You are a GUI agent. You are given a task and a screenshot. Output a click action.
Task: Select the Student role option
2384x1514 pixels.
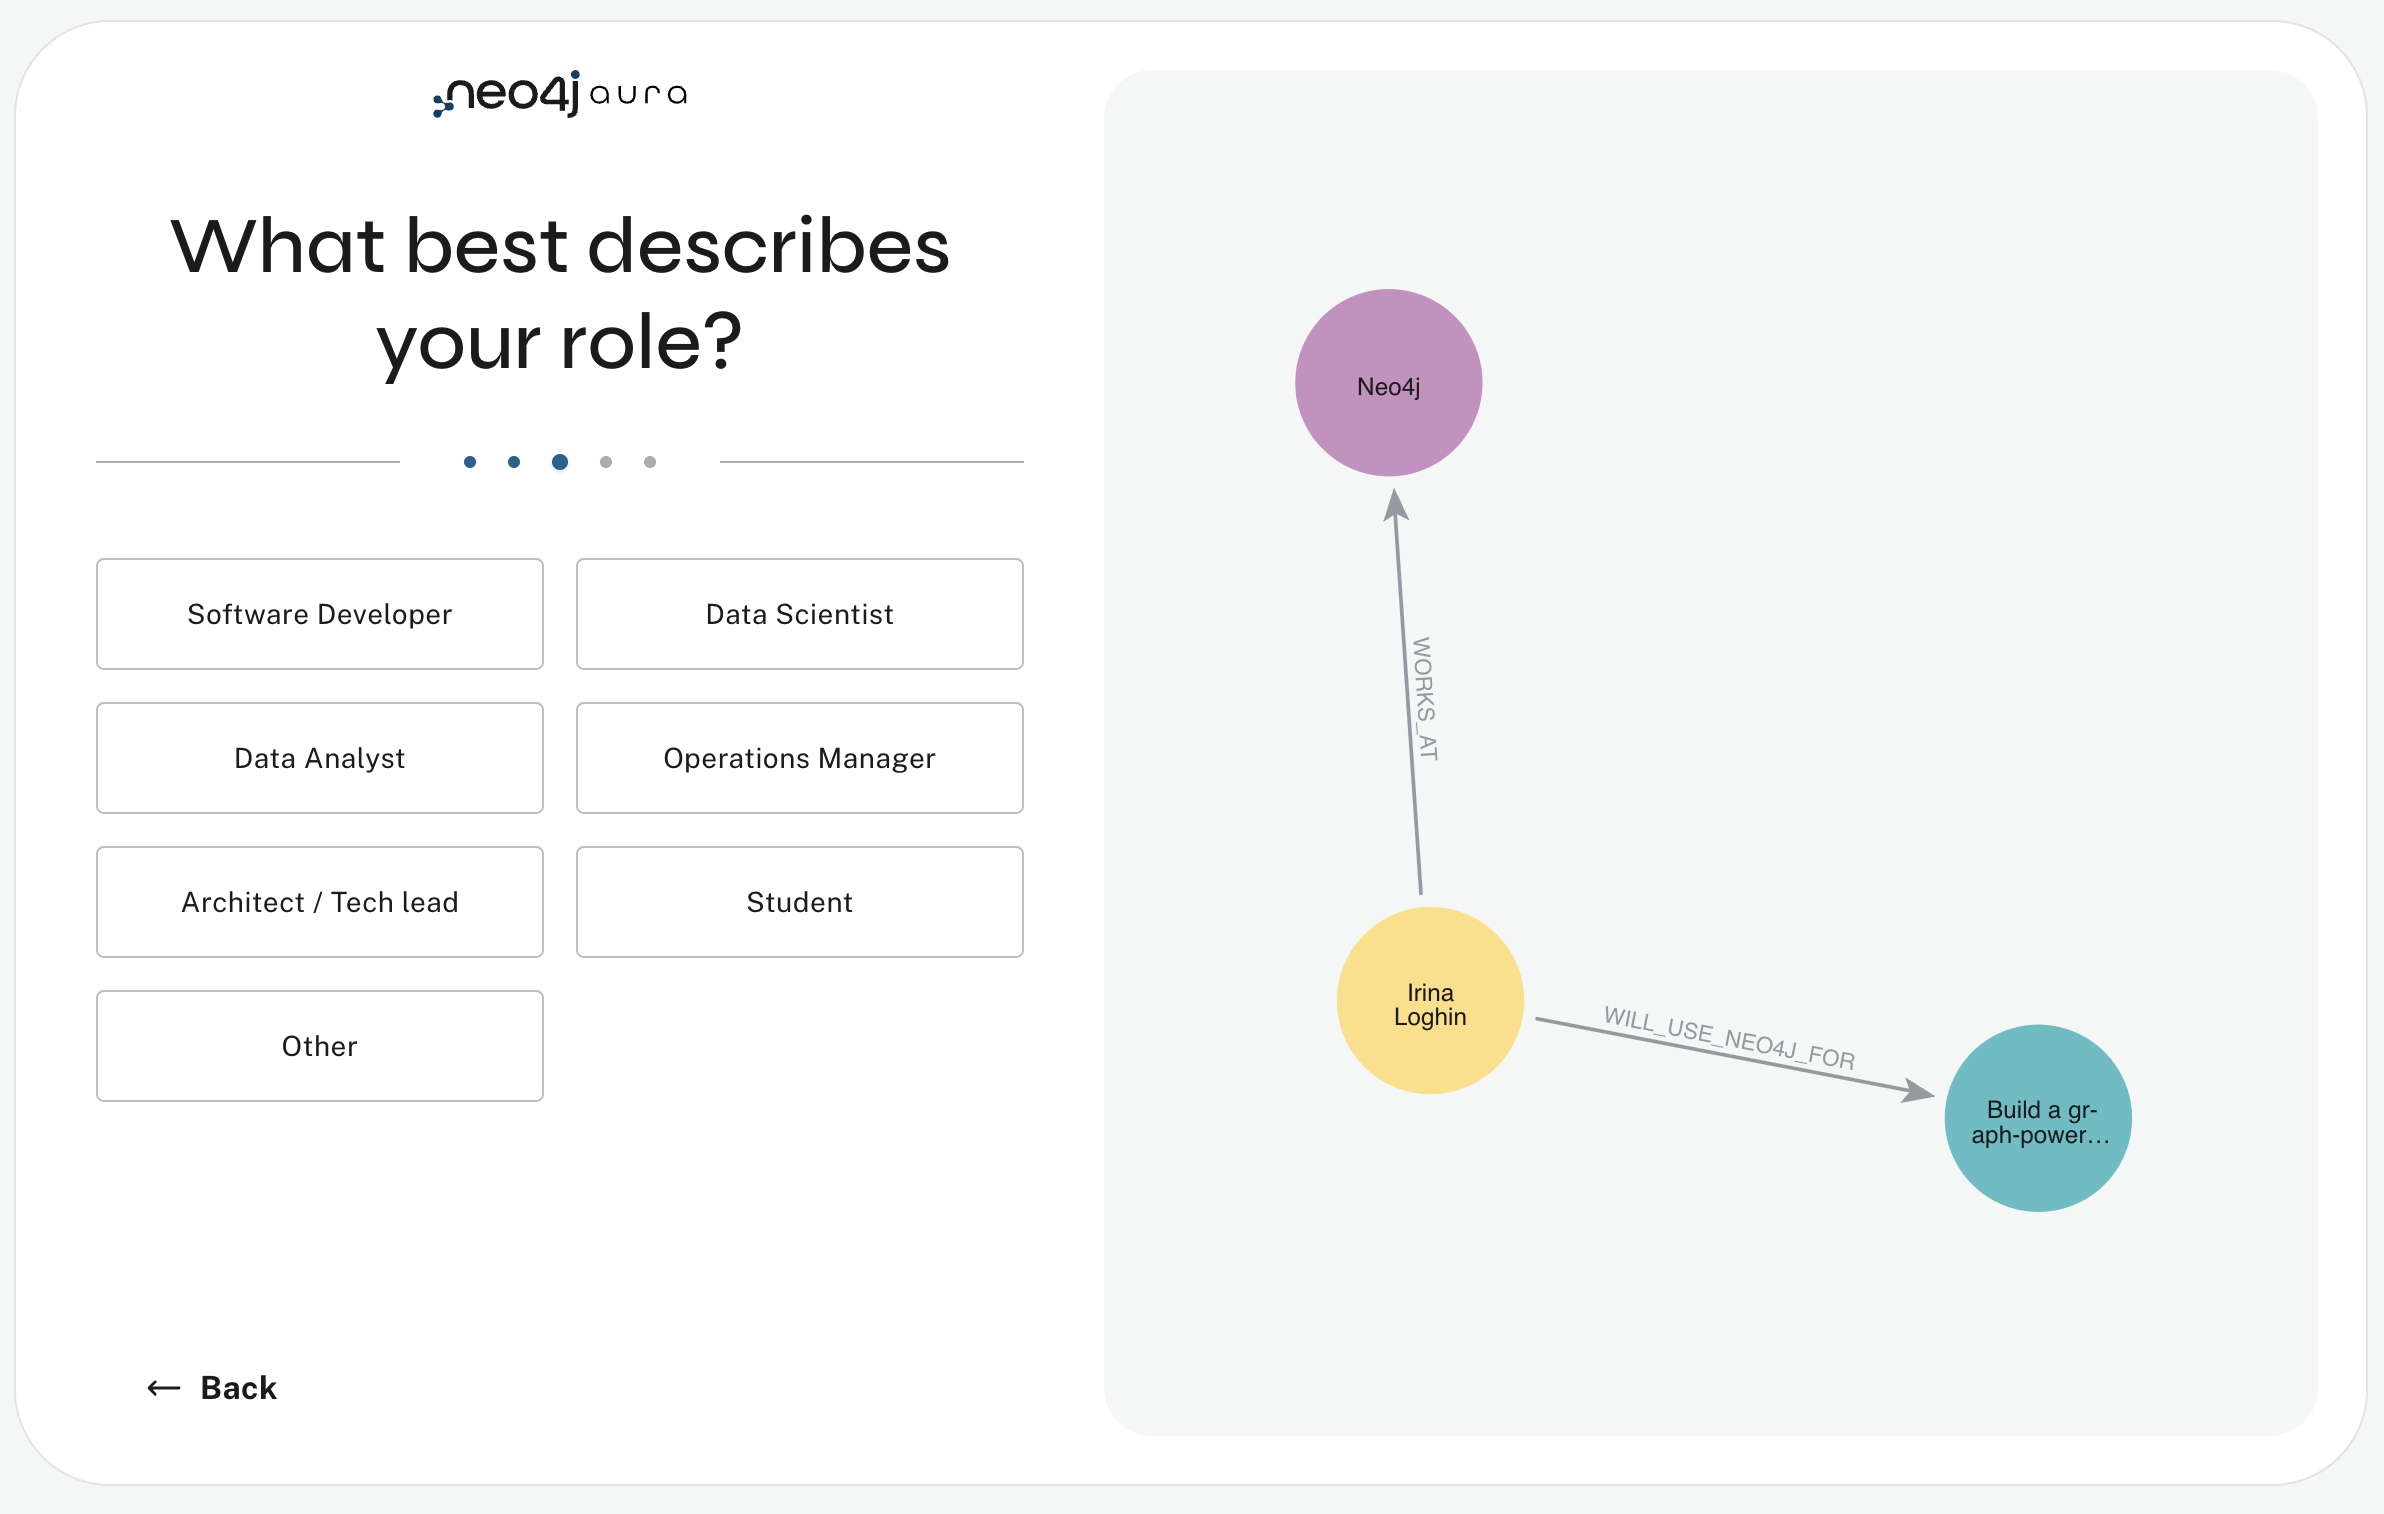coord(799,902)
